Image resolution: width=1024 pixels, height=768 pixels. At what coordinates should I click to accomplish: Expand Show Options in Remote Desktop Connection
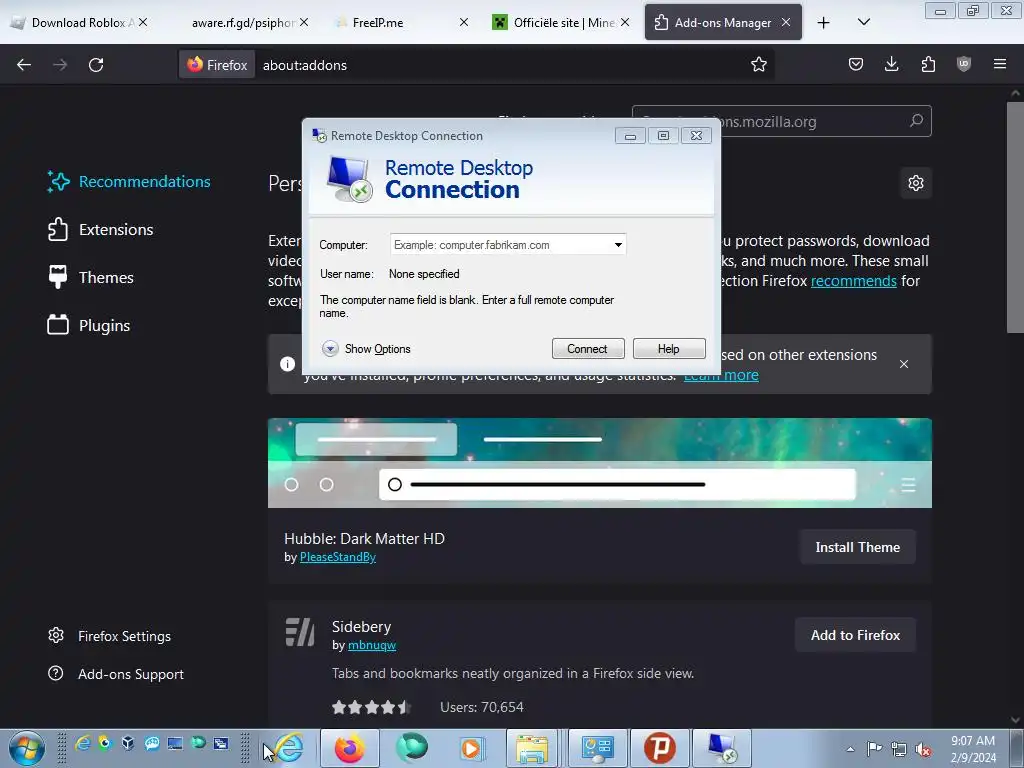coord(366,349)
